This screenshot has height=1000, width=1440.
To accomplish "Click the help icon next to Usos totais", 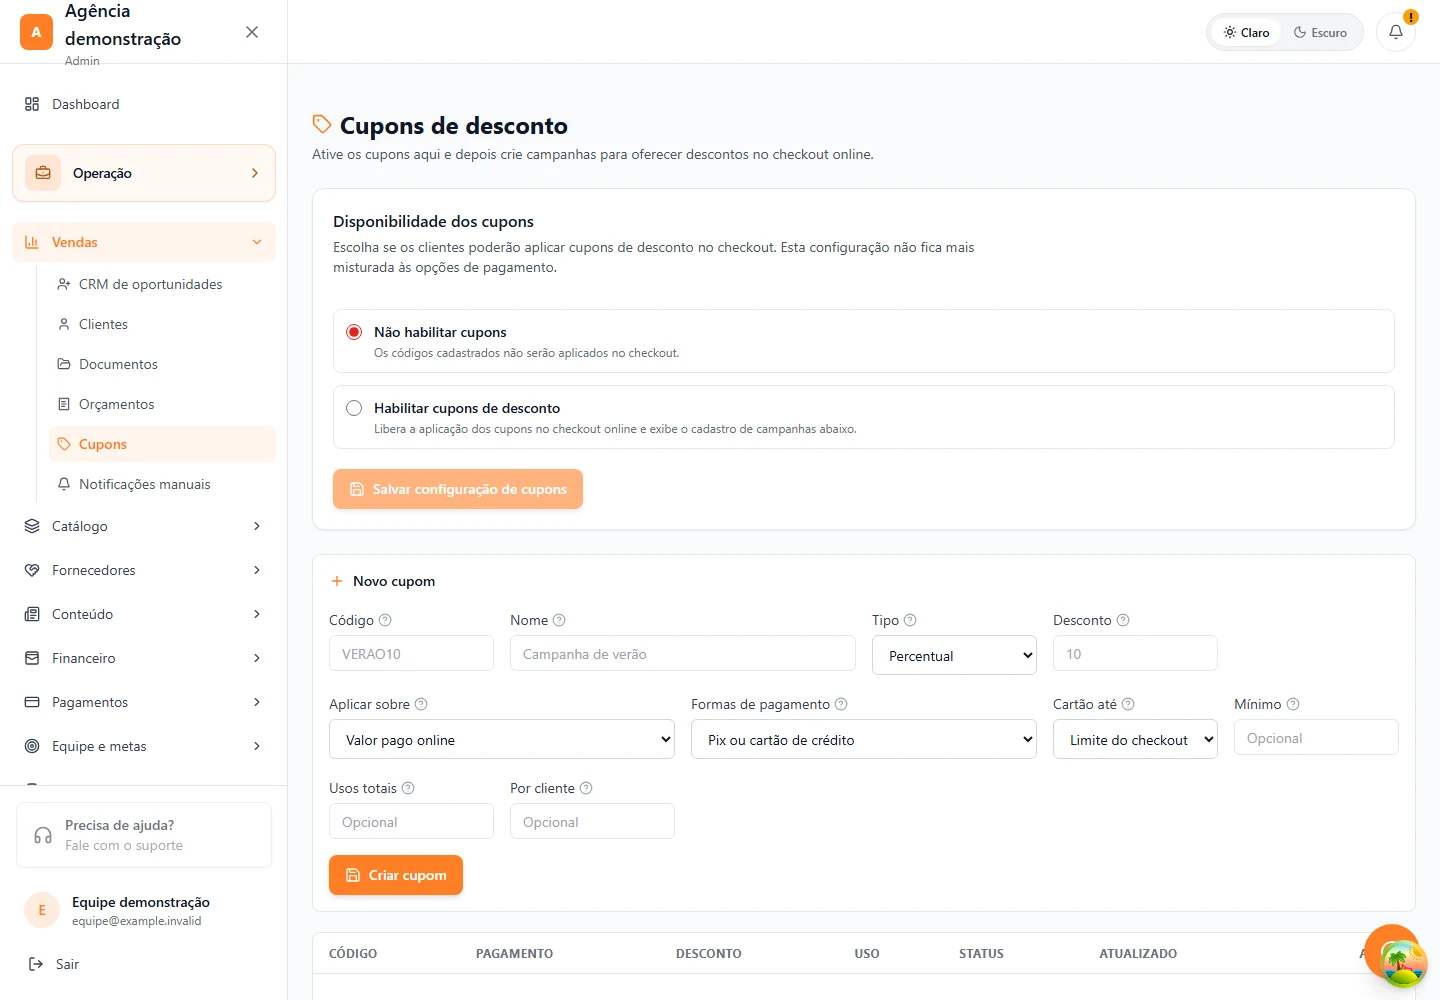I will click(408, 788).
